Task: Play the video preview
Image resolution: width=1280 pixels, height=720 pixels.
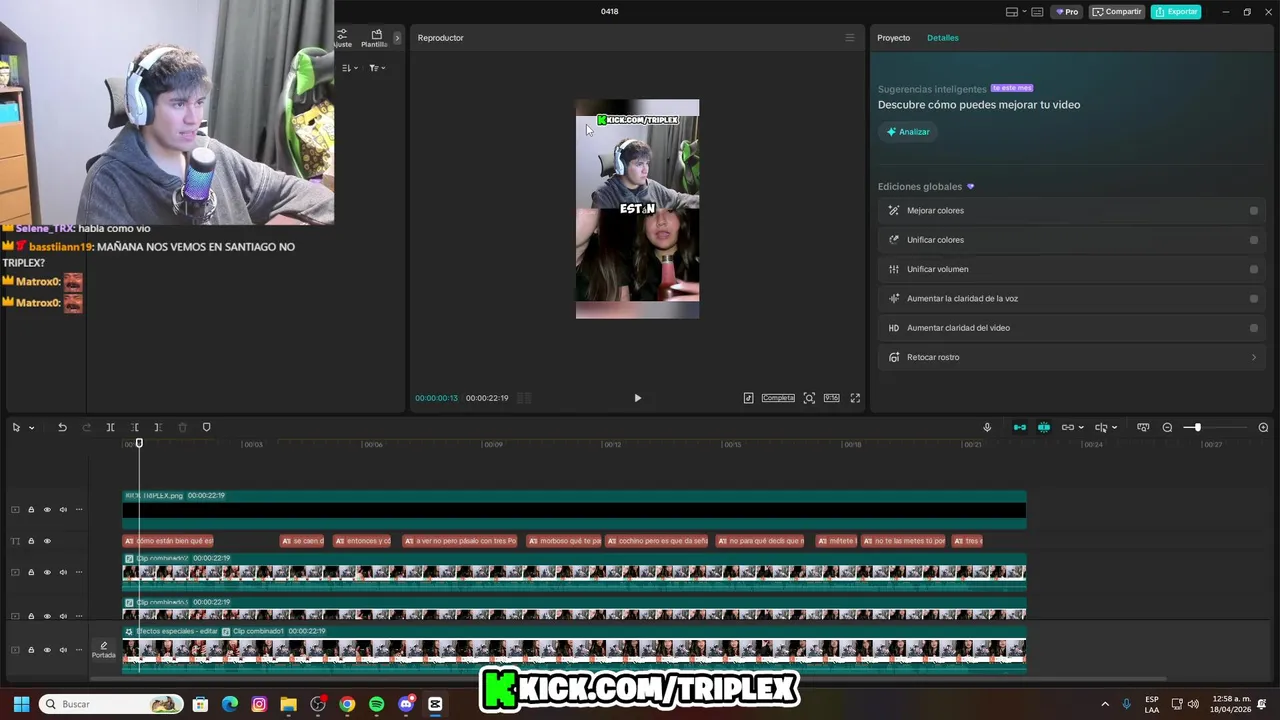Action: 637,398
